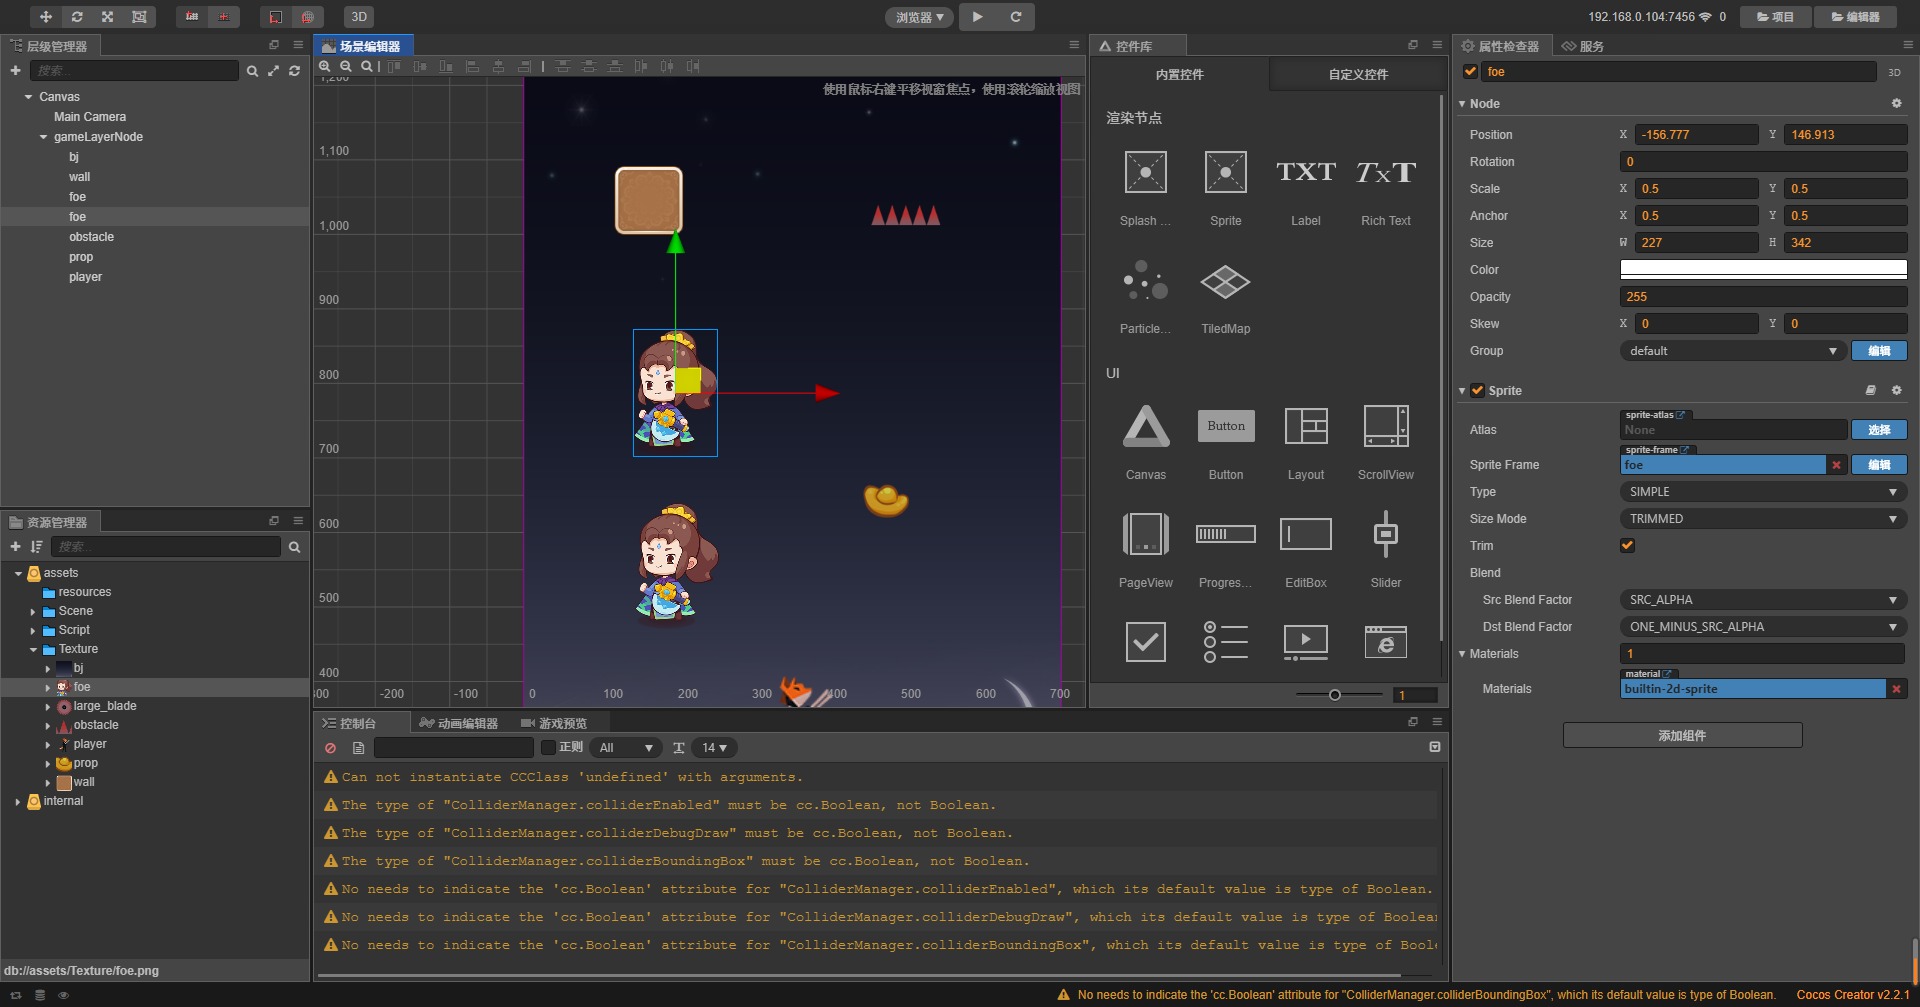Toggle the 3D node button in inspector
This screenshot has width=1920, height=1007.
click(1894, 72)
